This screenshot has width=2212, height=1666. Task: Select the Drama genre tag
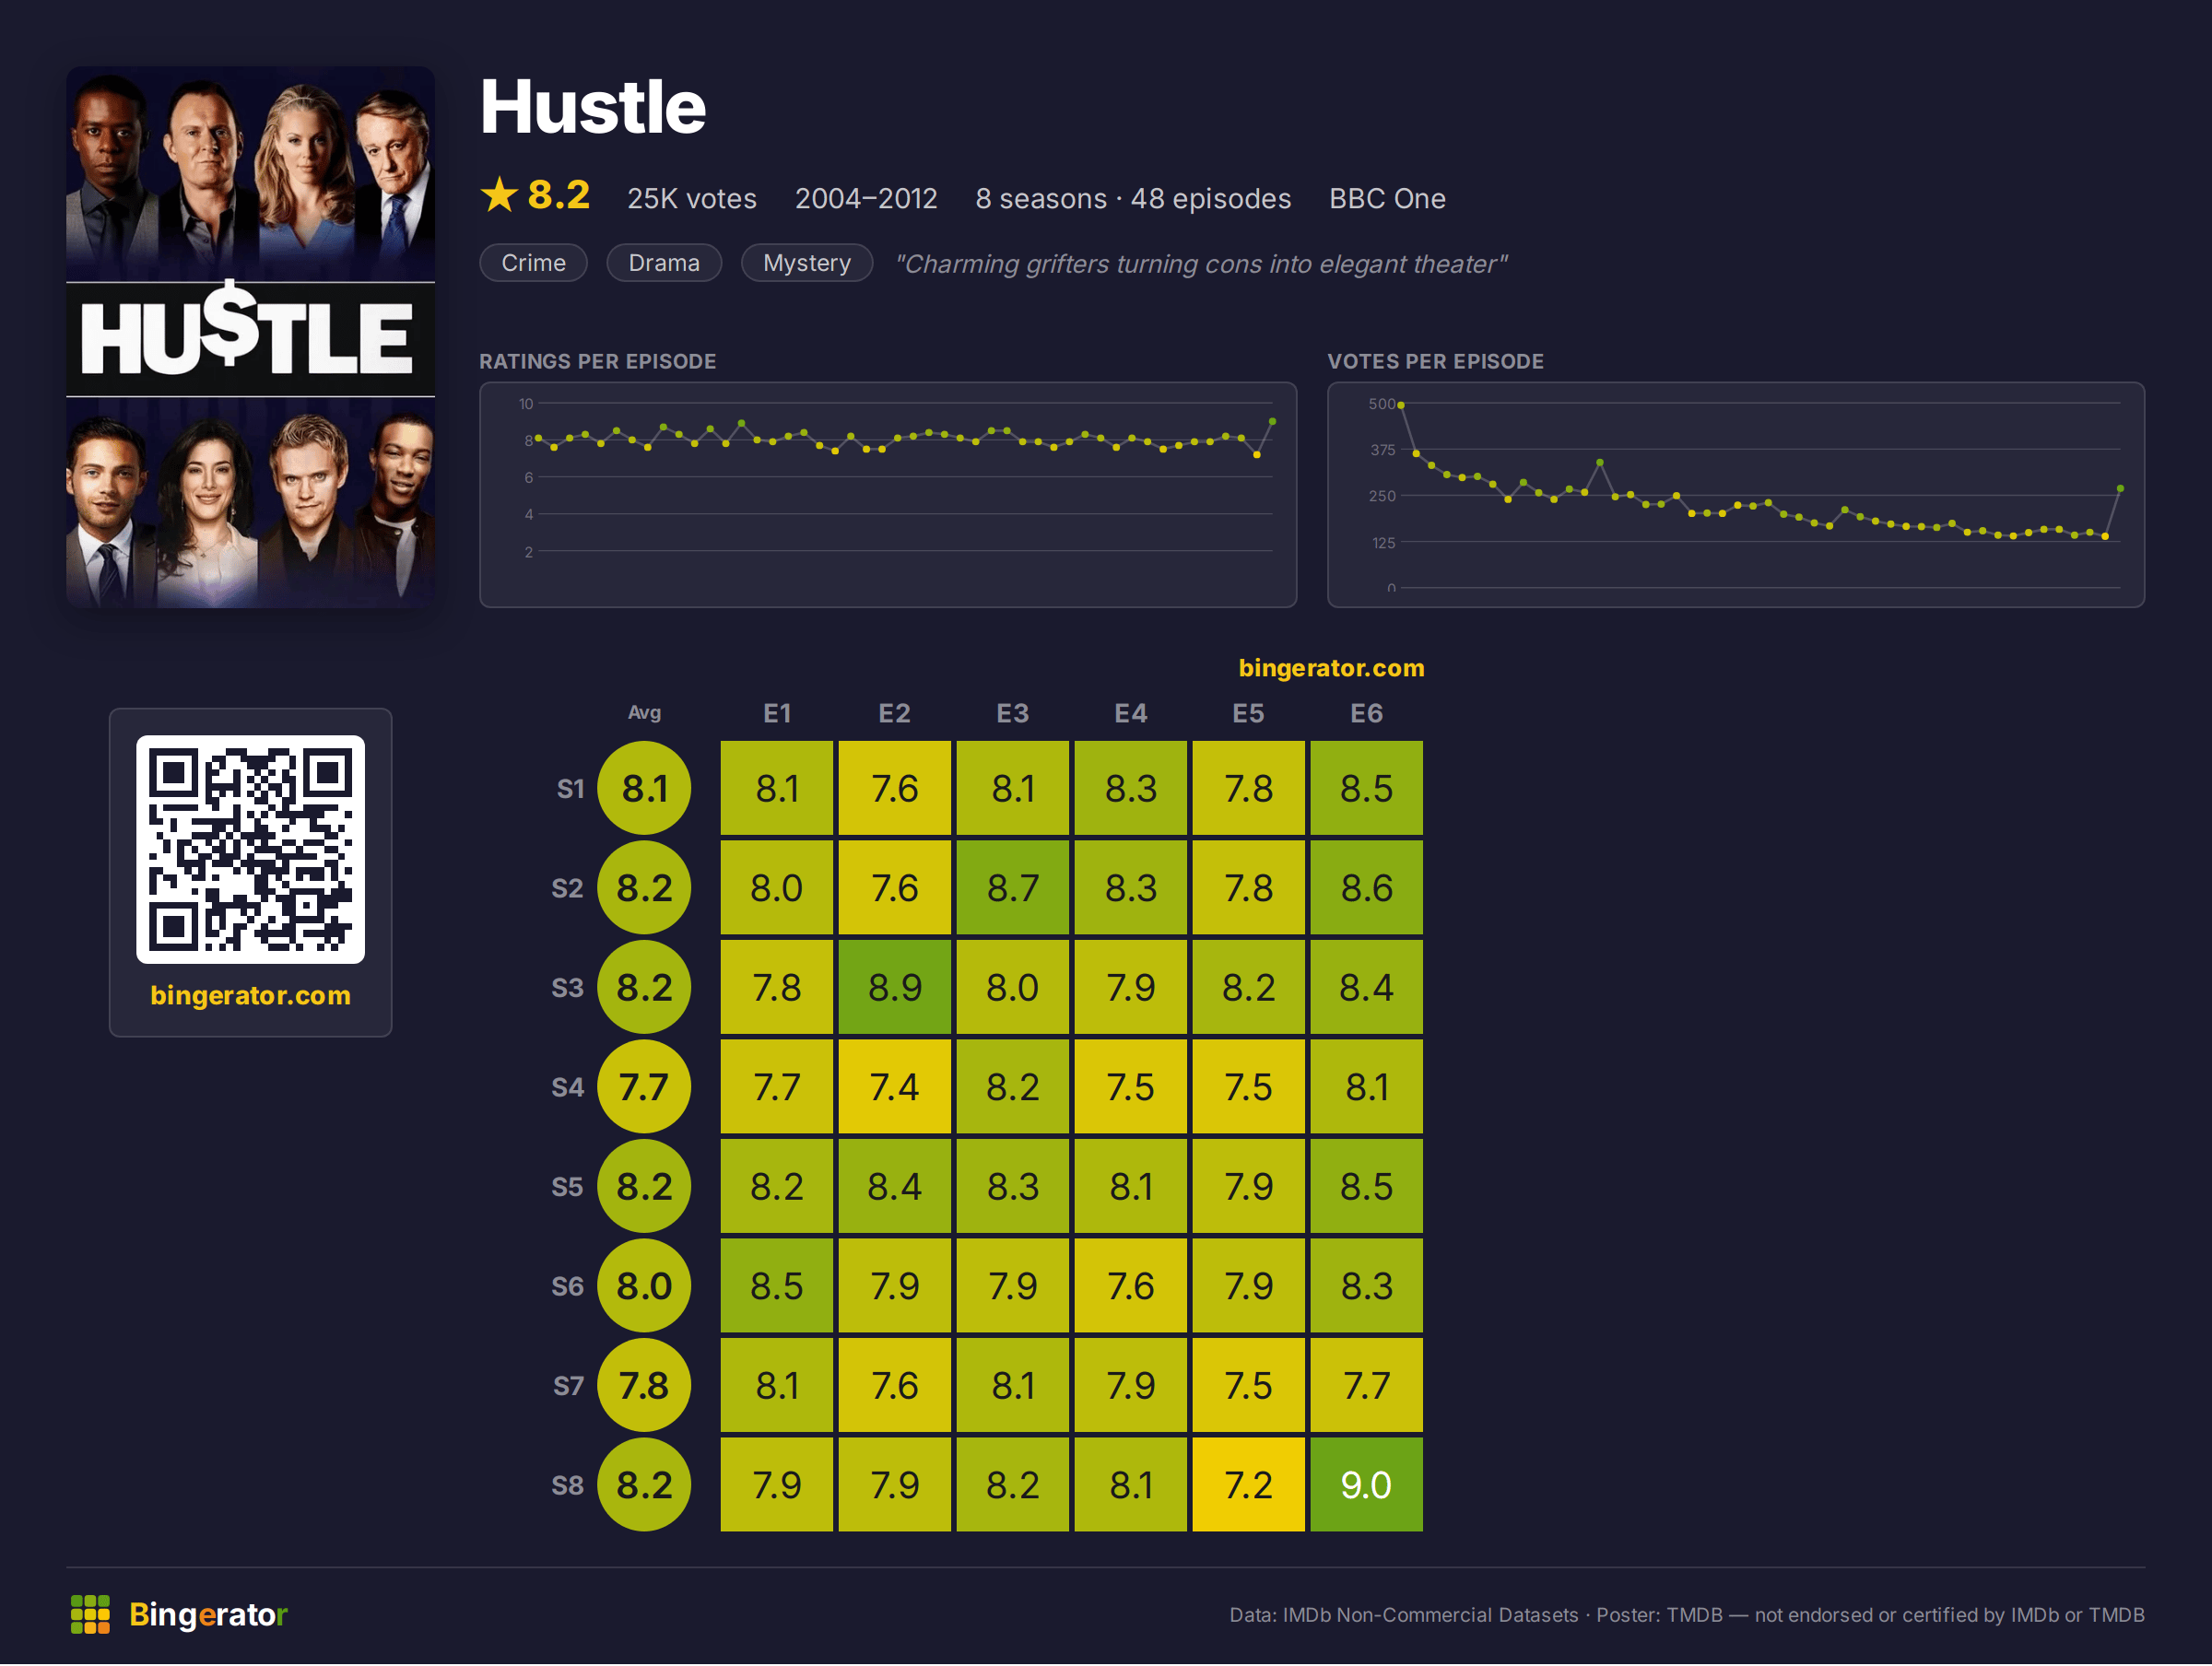pyautogui.click(x=664, y=263)
